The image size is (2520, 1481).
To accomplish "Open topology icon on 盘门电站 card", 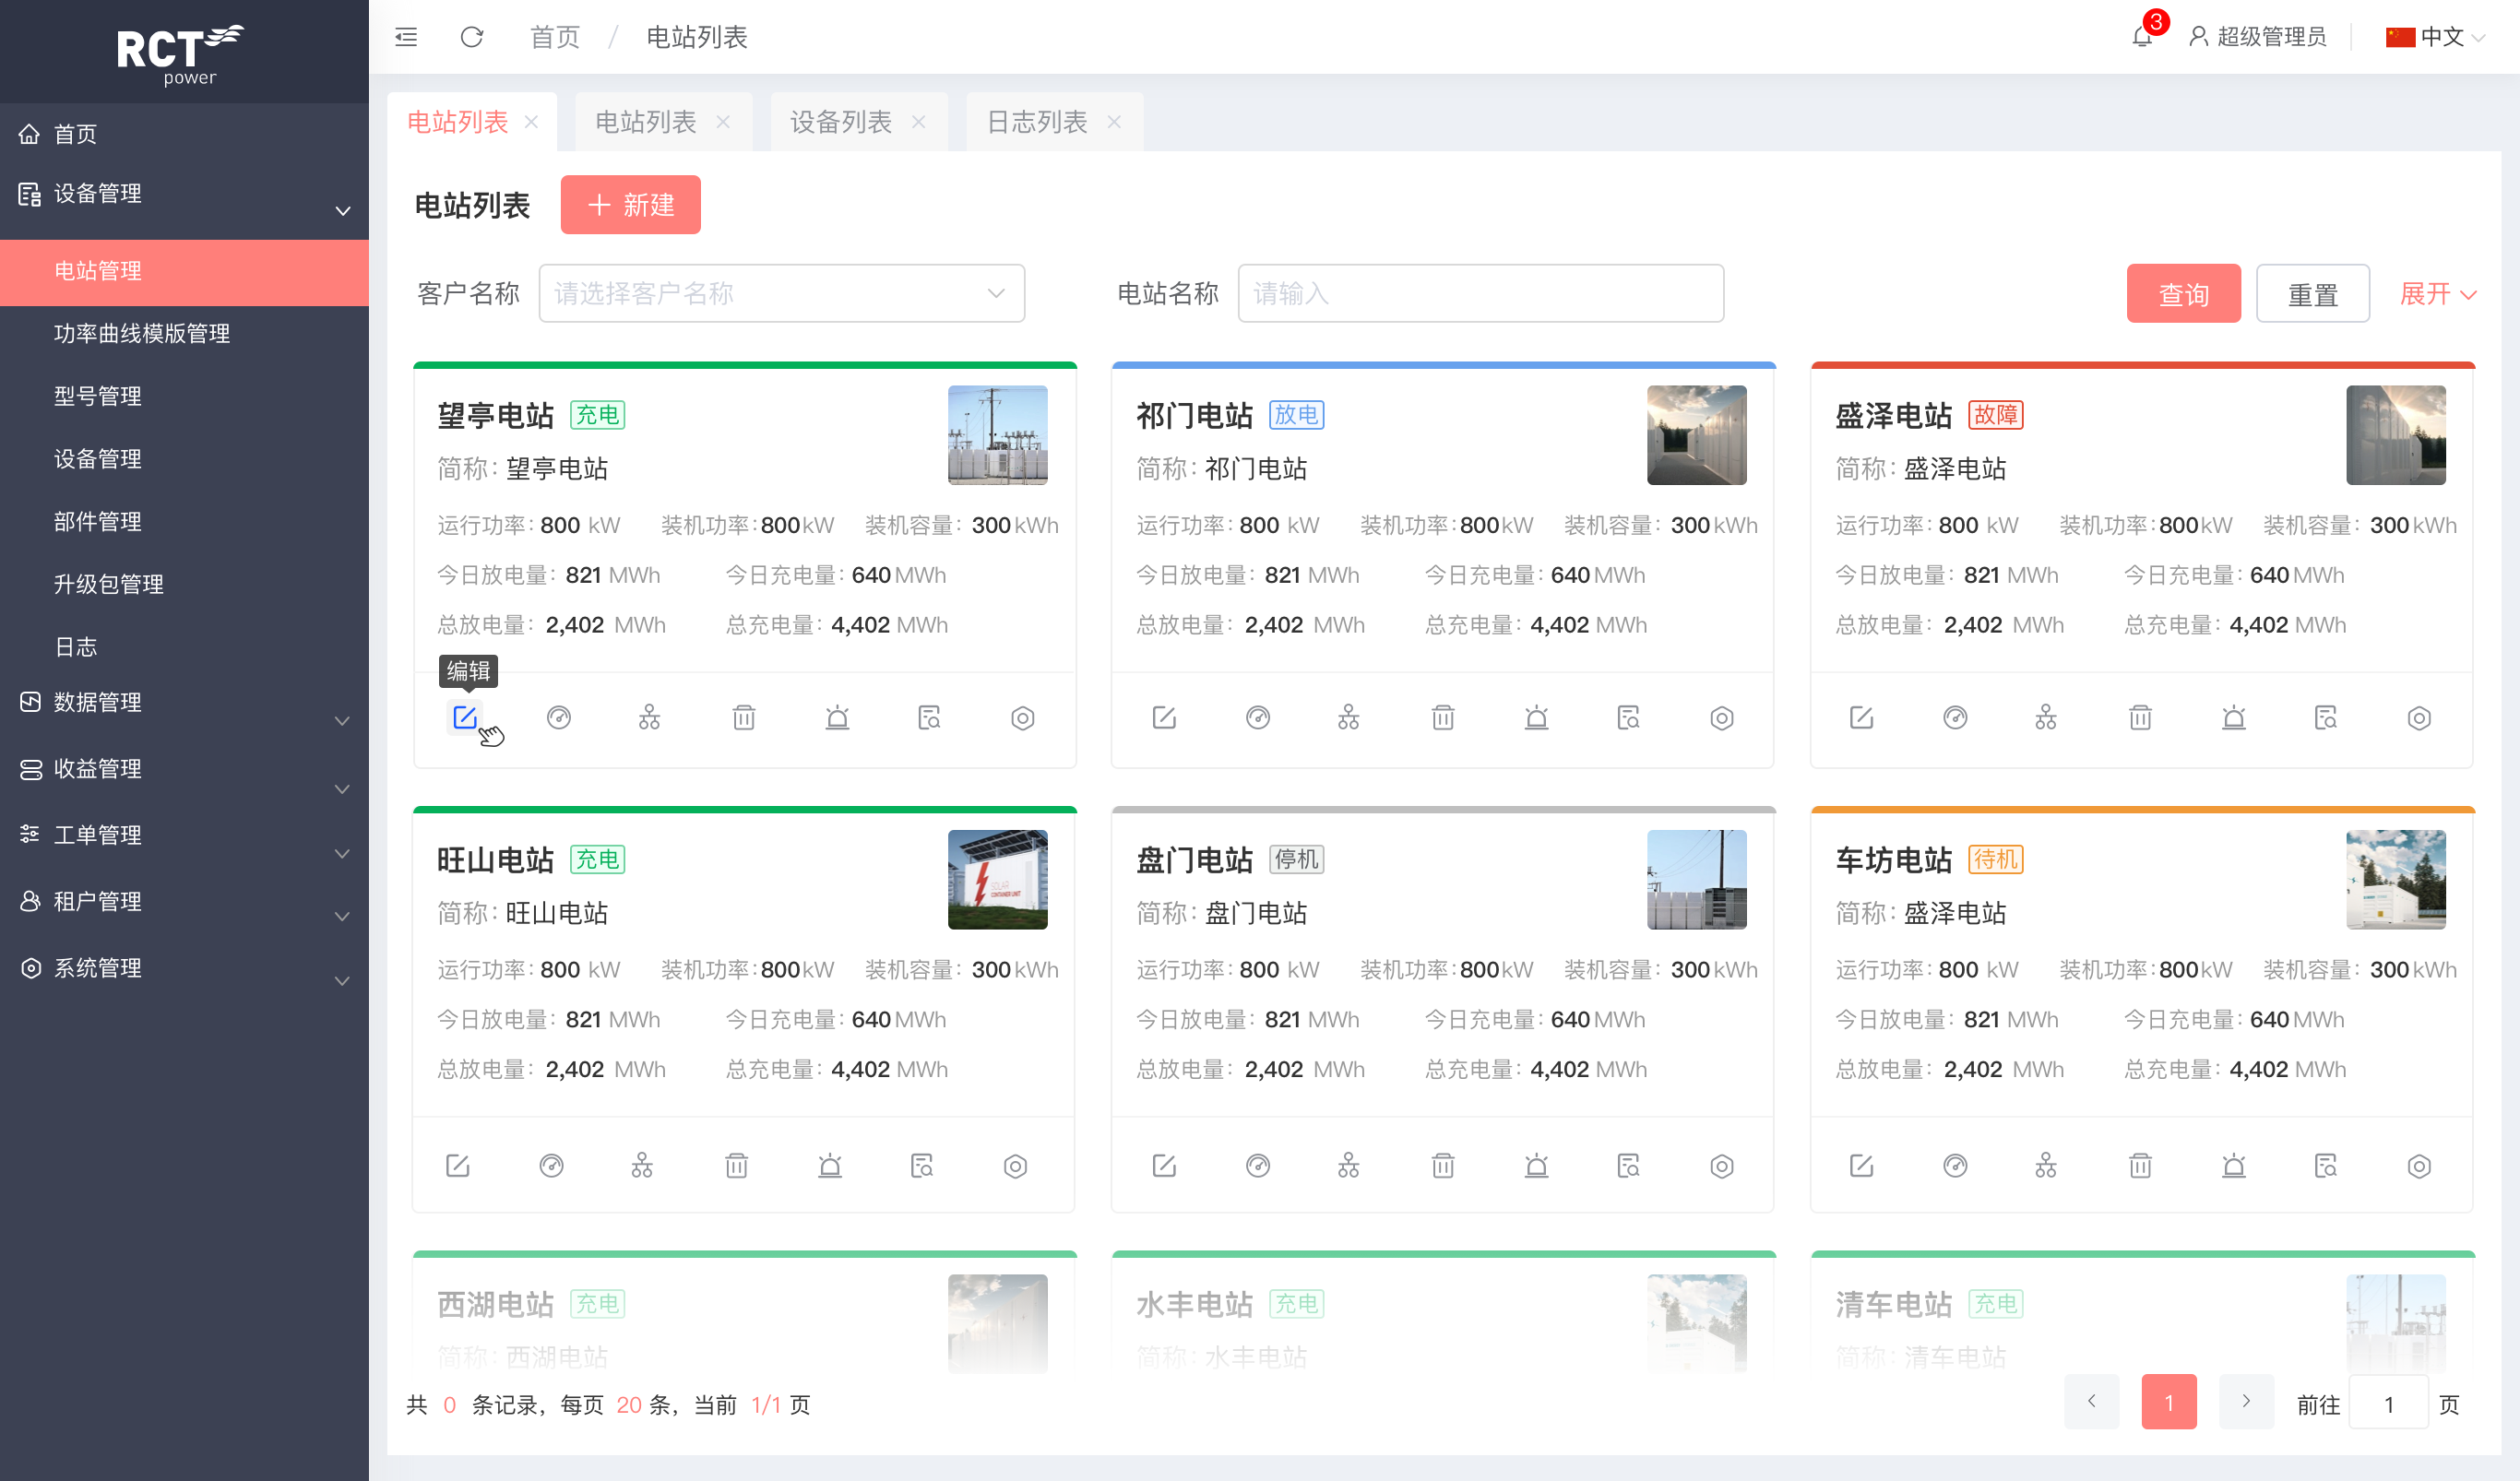I will 1349,1165.
